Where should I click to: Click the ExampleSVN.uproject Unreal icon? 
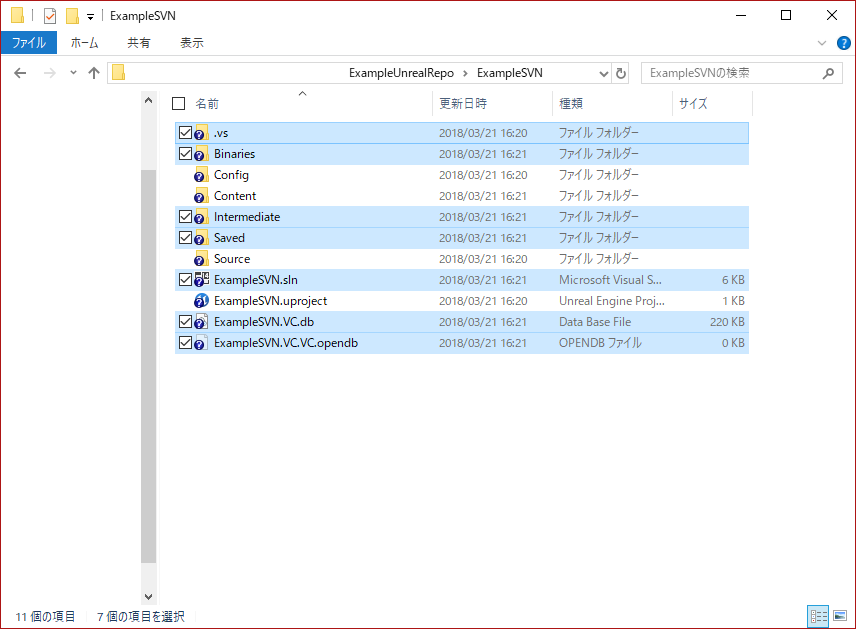[x=201, y=301]
